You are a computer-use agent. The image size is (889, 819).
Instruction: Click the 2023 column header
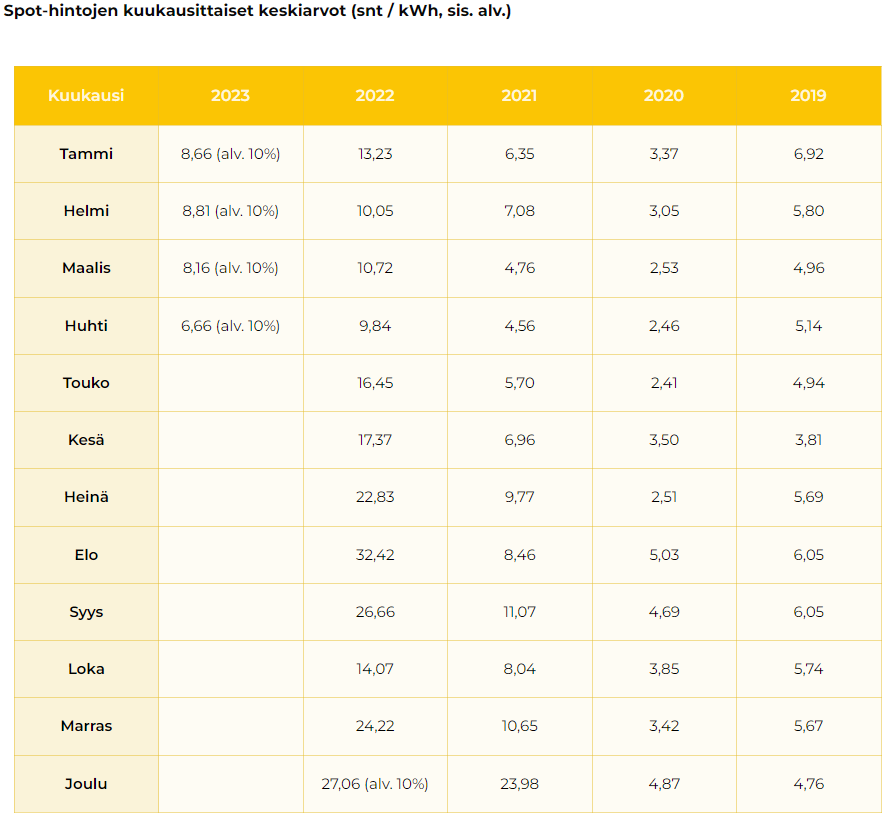[x=230, y=96]
